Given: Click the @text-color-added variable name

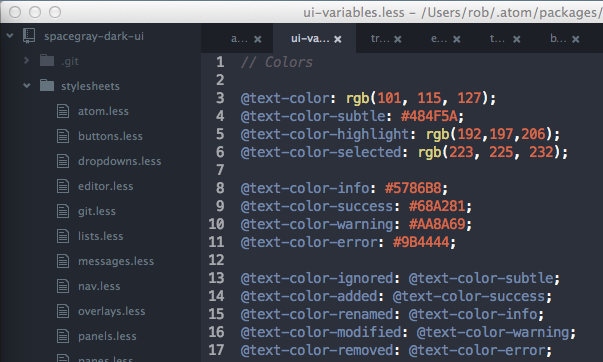Looking at the screenshot, I should [309, 296].
